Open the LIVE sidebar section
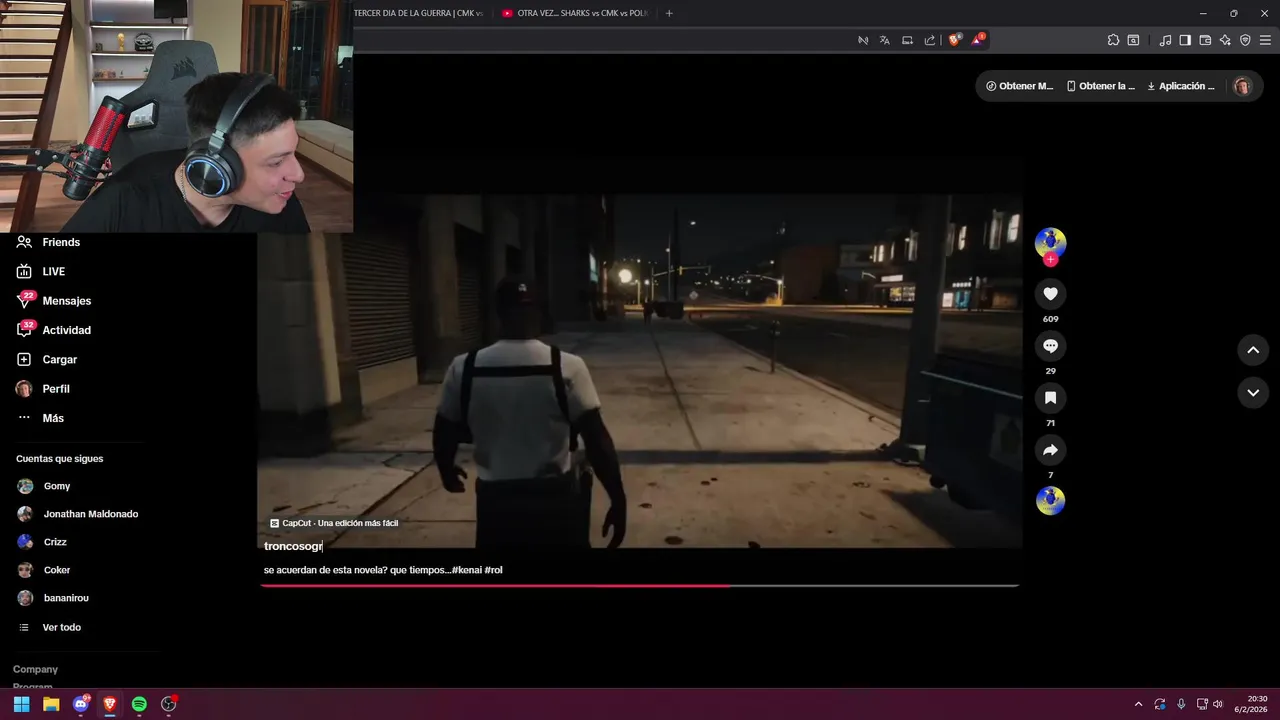Viewport: 1280px width, 720px height. point(41,271)
